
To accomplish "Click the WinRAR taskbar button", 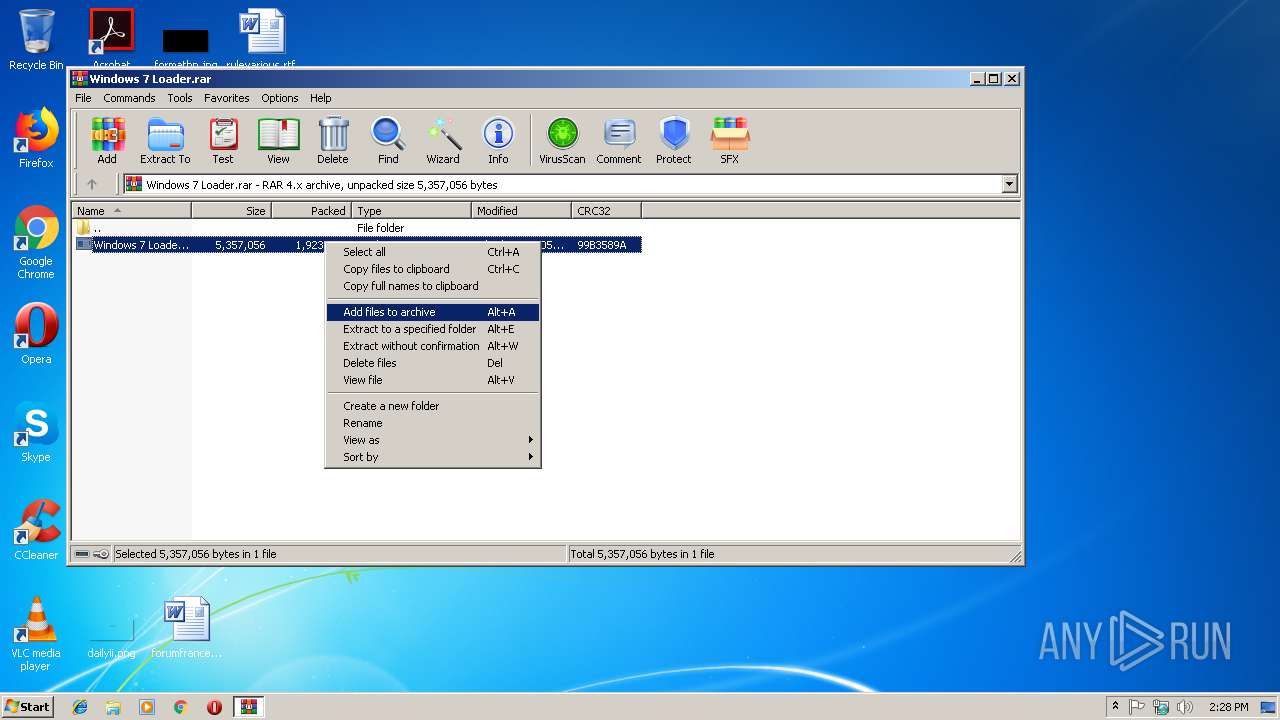I will [249, 707].
